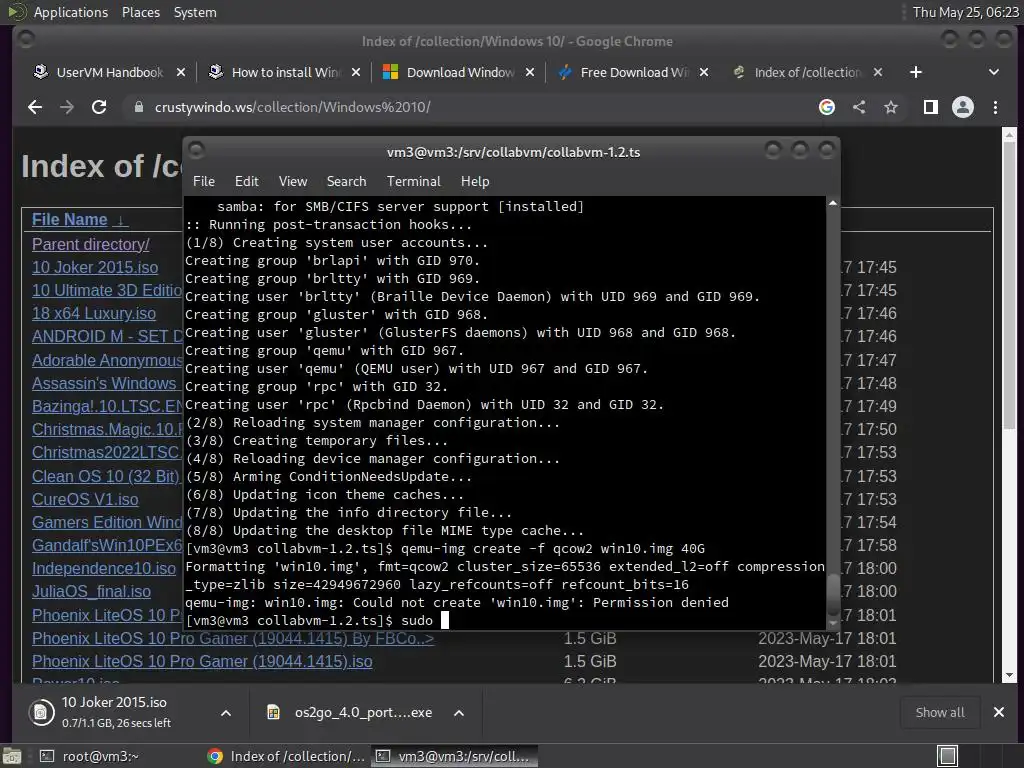View site security lock icon
Image resolution: width=1024 pixels, height=768 pixels.
tap(138, 107)
